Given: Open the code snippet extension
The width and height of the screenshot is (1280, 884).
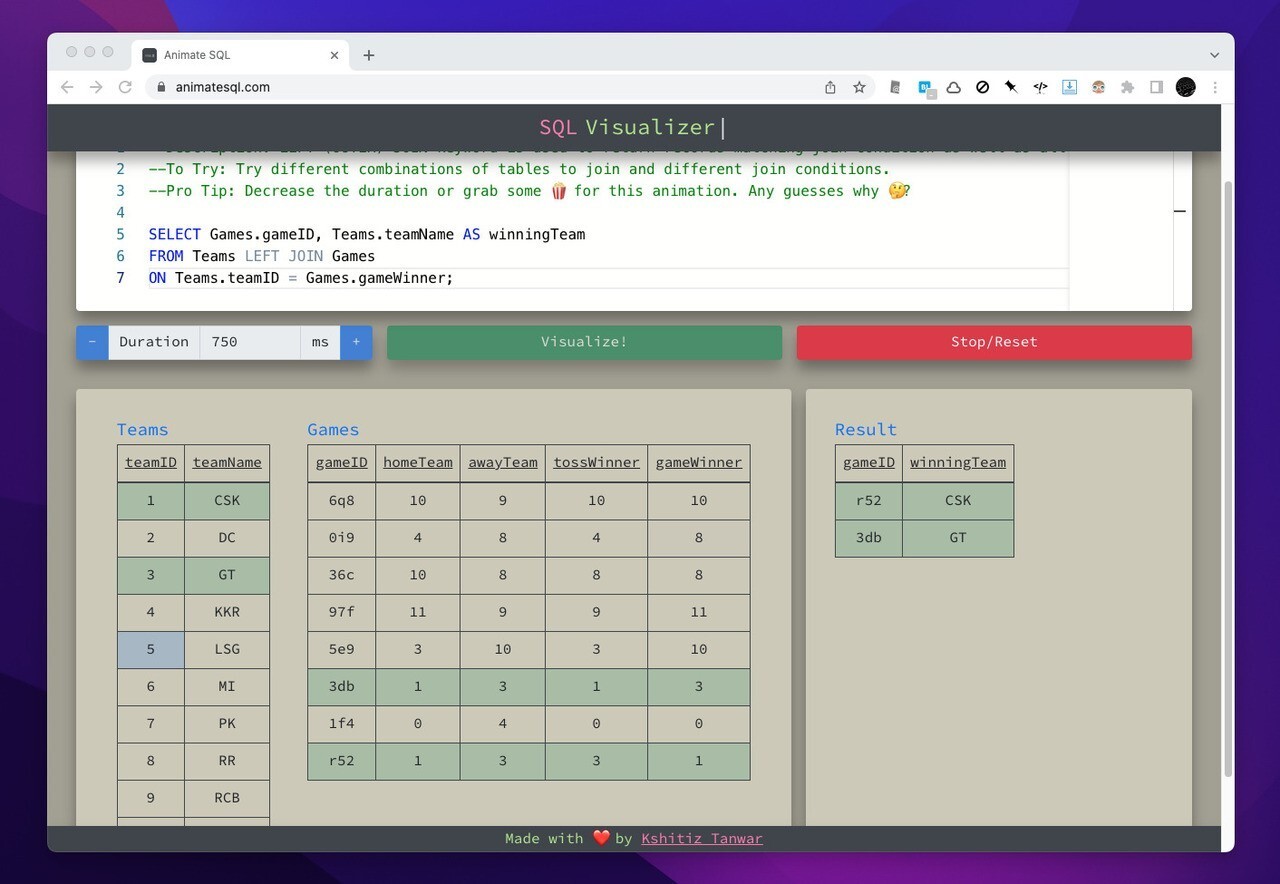Looking at the screenshot, I should pos(1039,87).
